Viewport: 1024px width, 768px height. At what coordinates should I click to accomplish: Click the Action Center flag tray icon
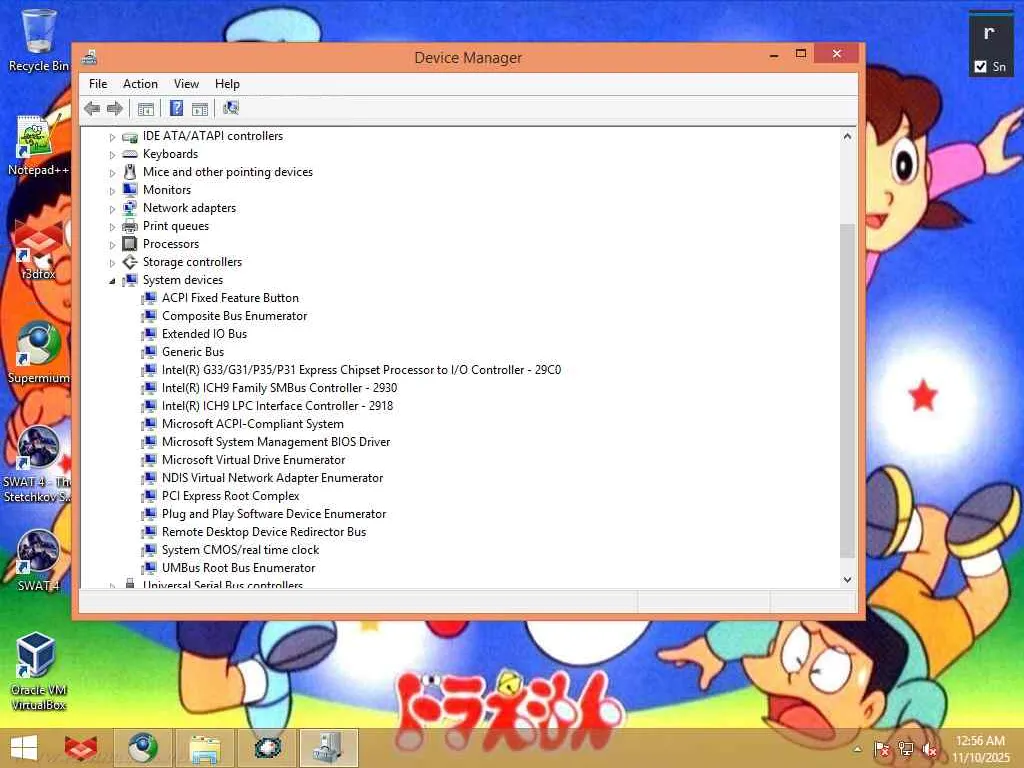(x=882, y=749)
